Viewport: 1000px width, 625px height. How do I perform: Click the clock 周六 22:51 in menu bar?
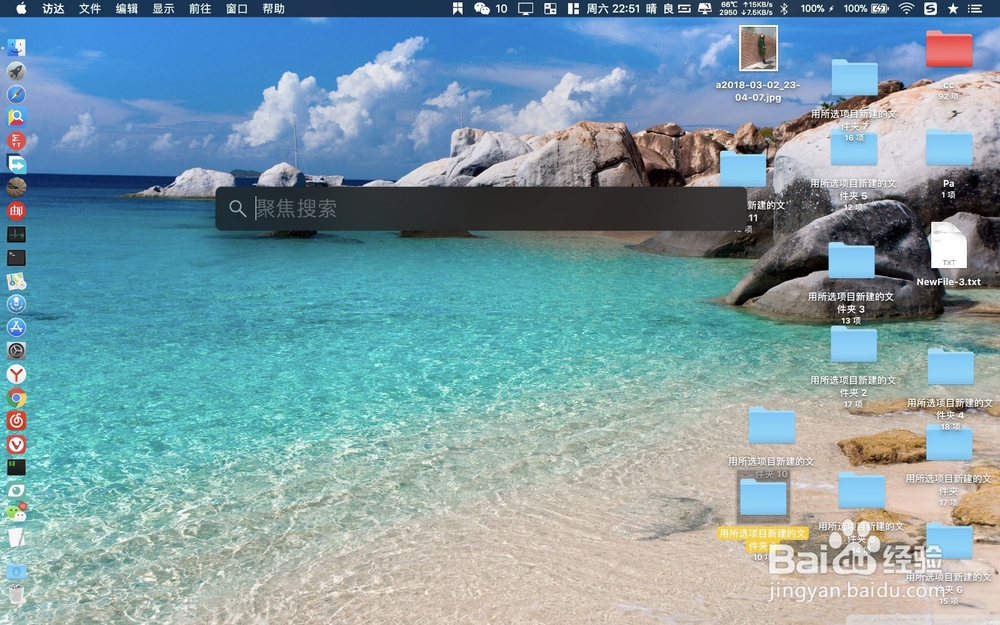point(612,8)
